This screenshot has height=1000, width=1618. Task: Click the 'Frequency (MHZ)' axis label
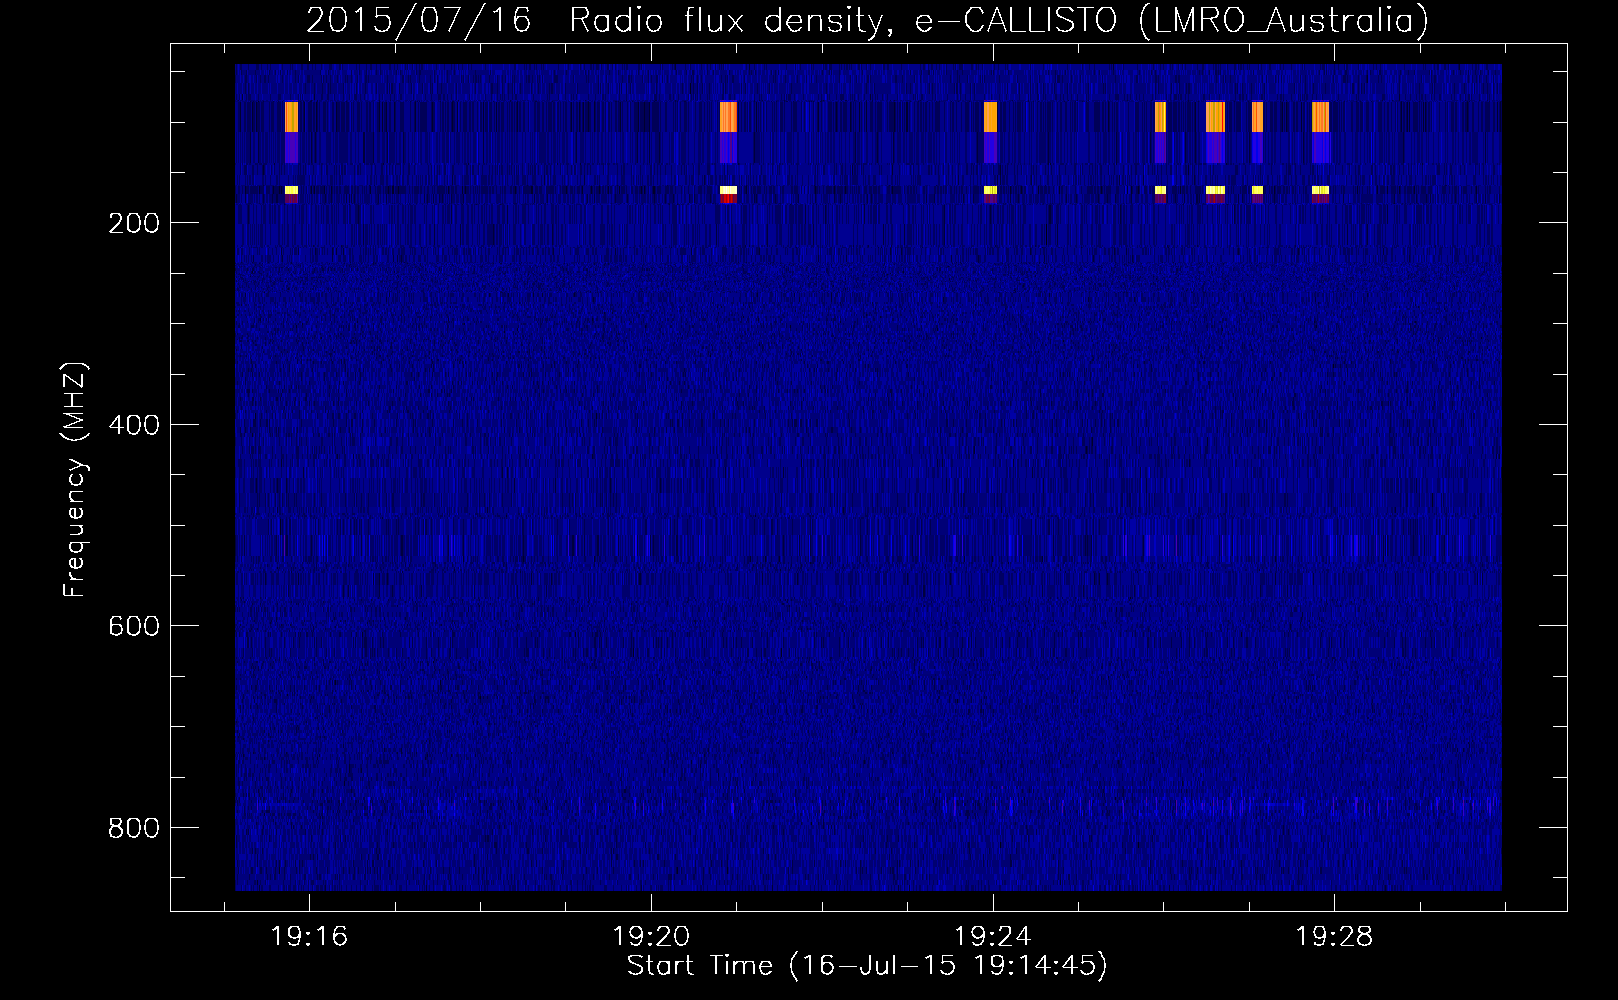75,480
